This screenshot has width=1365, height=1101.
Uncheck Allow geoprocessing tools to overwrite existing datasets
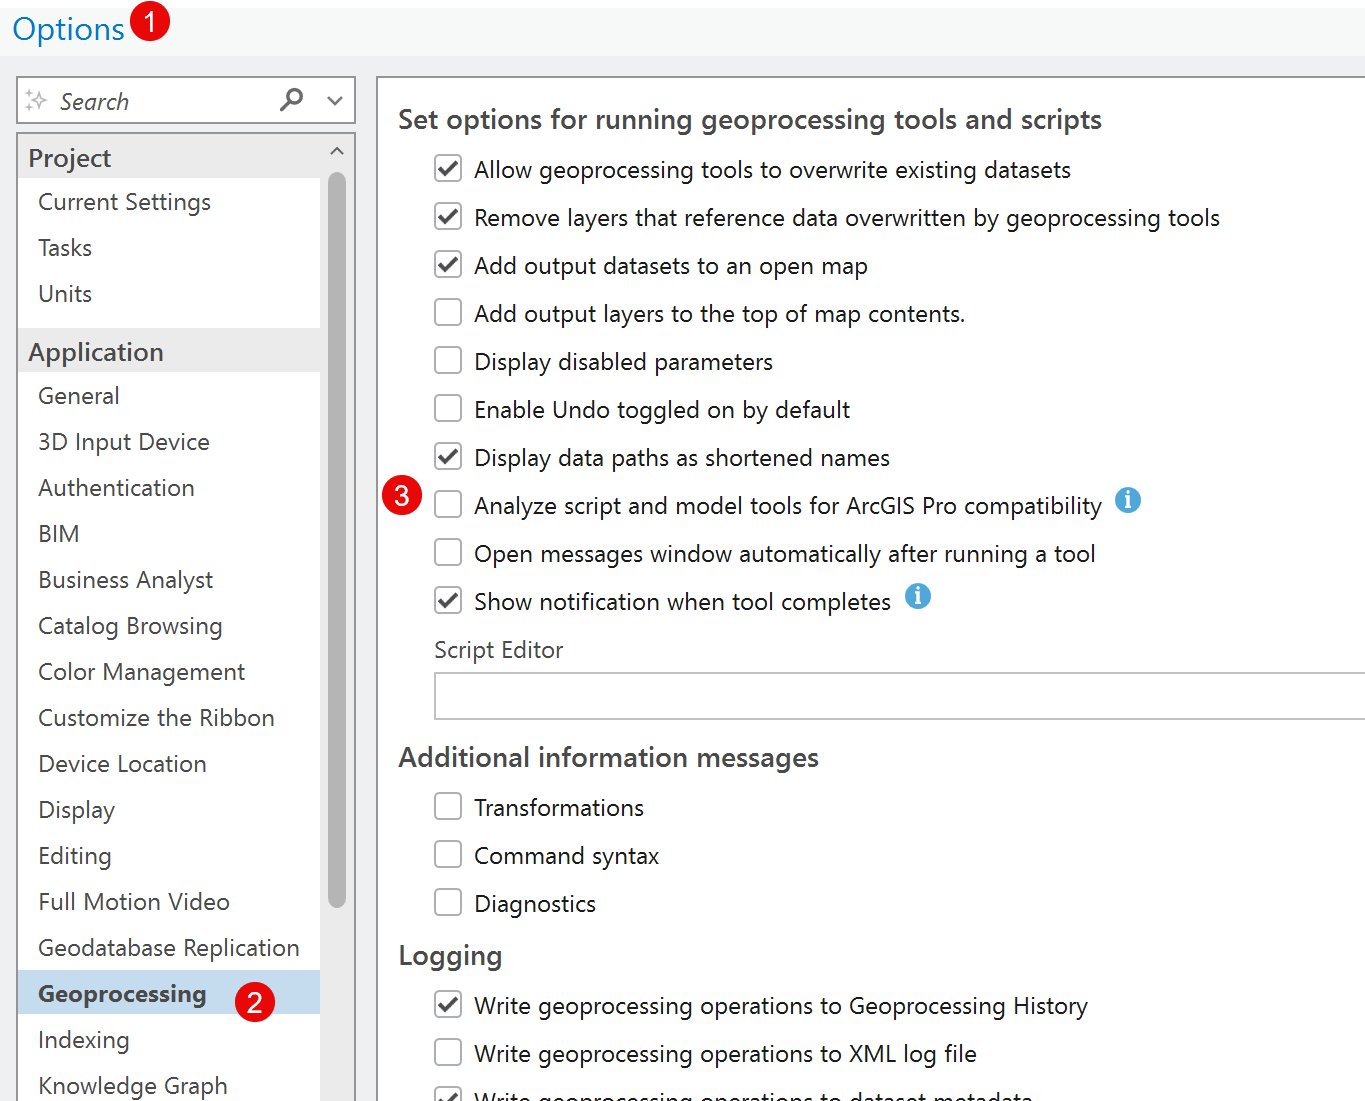447,168
